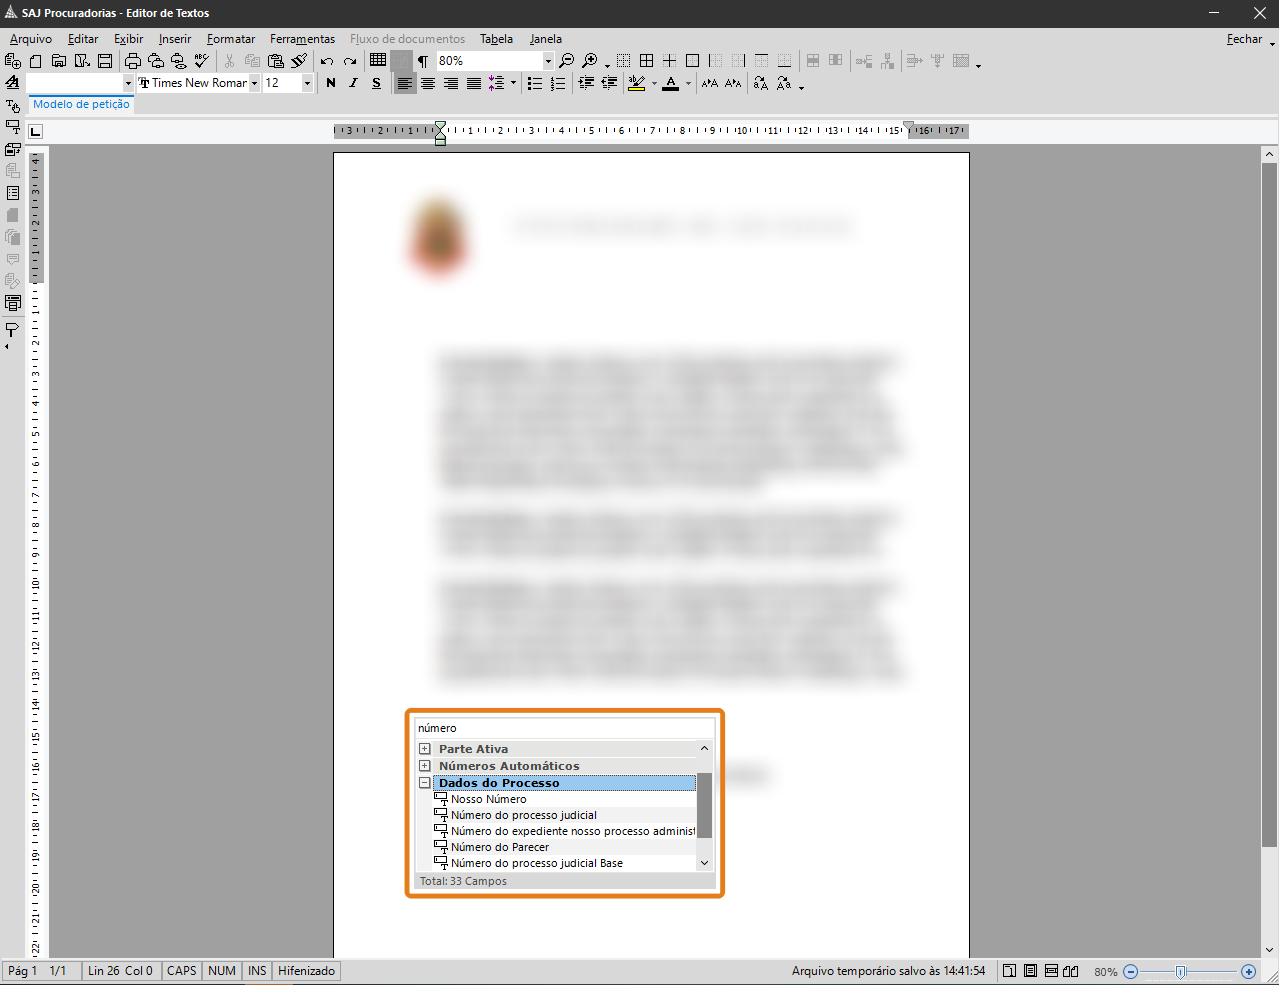The image size is (1279, 985).
Task: Toggle paragraph marks display
Action: (x=423, y=61)
